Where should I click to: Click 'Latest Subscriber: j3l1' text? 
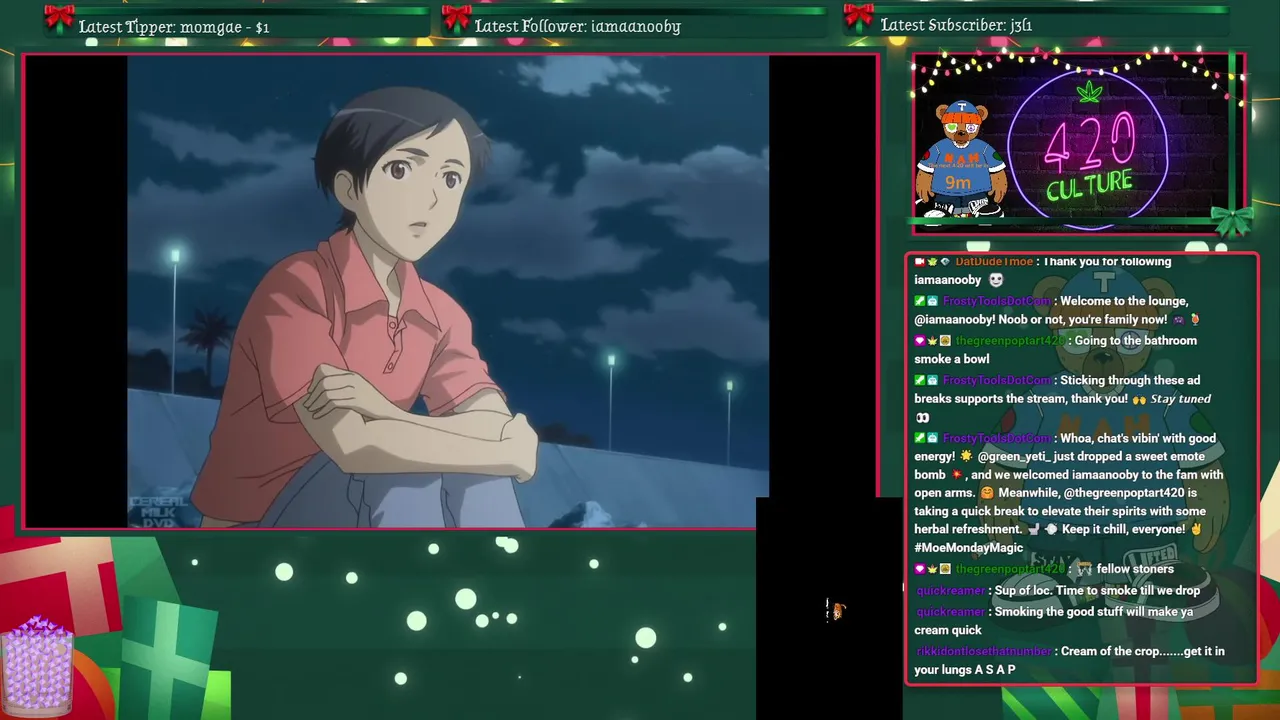[x=956, y=25]
